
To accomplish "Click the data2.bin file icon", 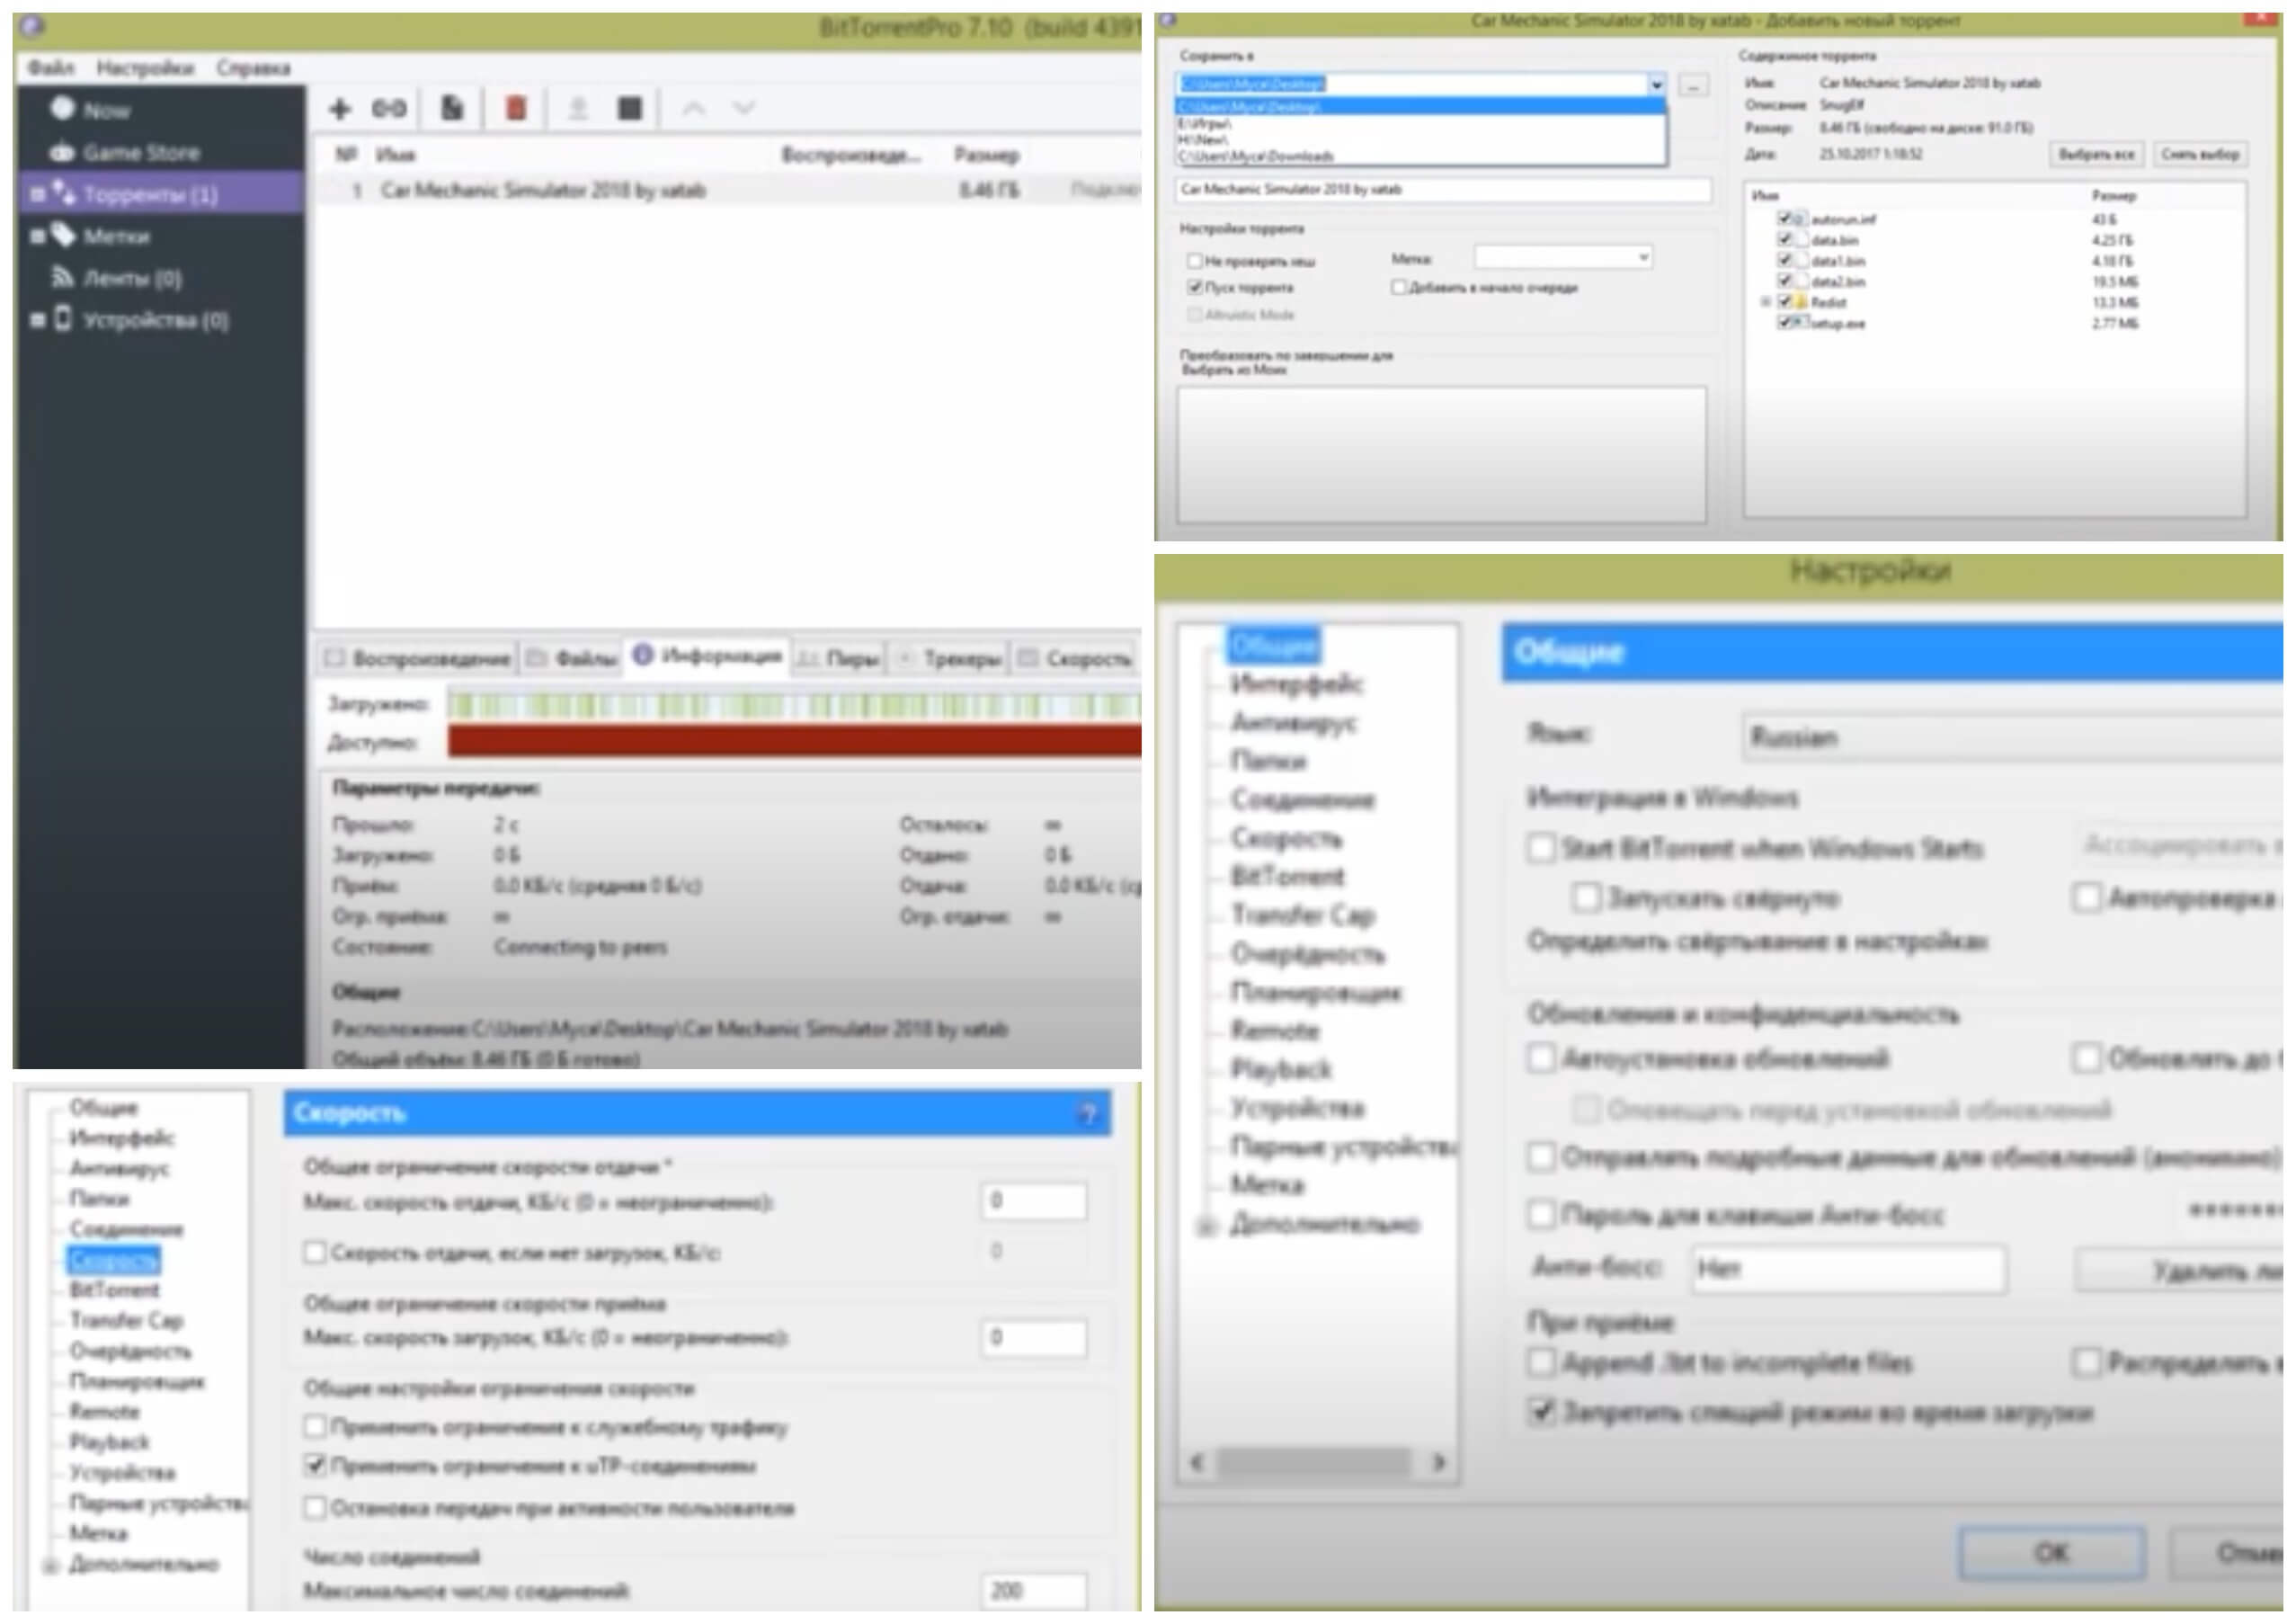I will point(1801,281).
